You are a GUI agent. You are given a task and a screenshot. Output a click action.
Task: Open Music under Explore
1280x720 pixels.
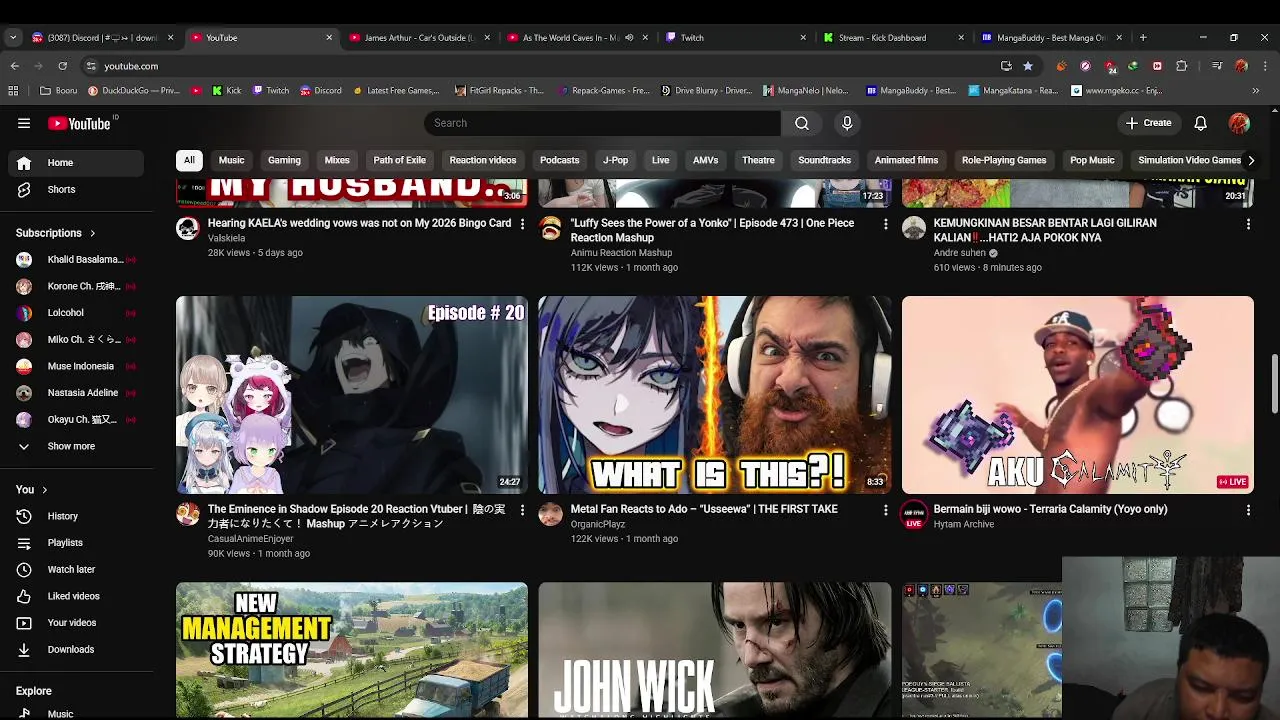pos(78,714)
